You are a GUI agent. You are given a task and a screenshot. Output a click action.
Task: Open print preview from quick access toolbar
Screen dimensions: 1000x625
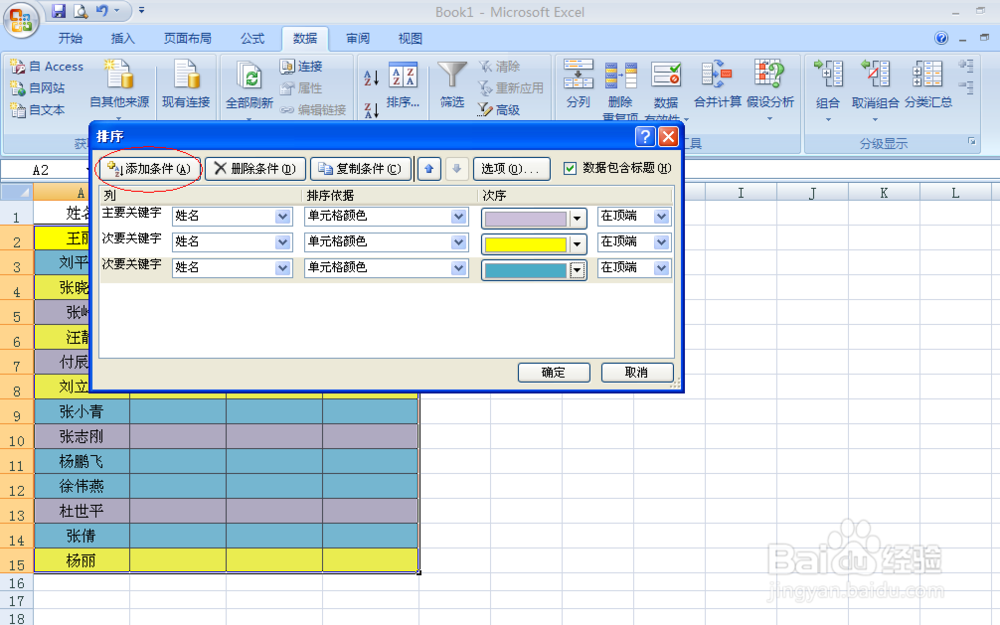point(80,11)
